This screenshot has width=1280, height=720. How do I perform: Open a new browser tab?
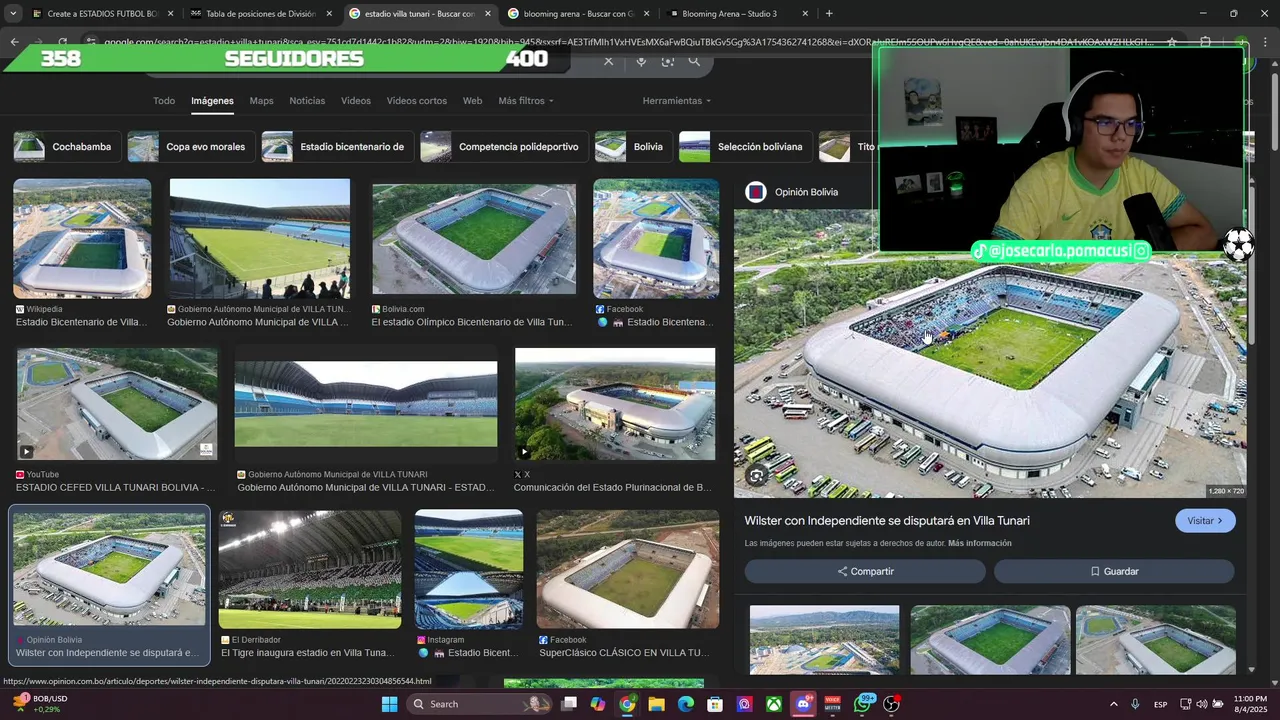(829, 14)
